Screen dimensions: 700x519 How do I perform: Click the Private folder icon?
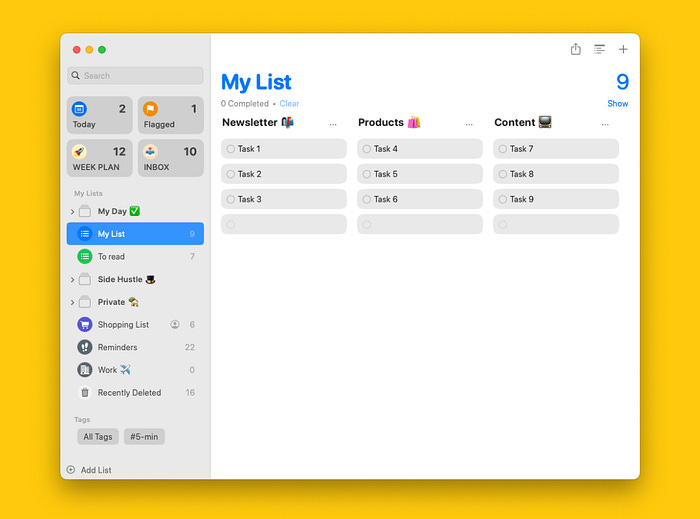pos(84,302)
